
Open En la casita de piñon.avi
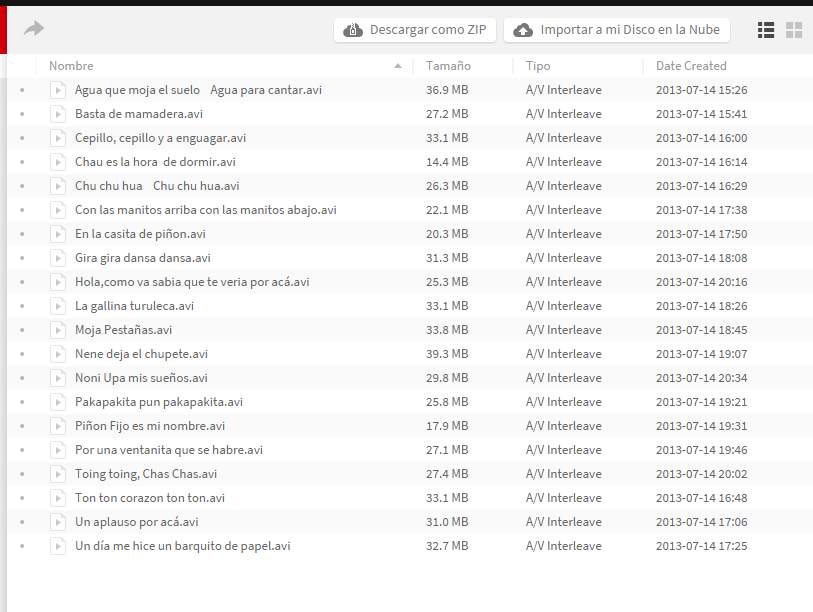(140, 234)
